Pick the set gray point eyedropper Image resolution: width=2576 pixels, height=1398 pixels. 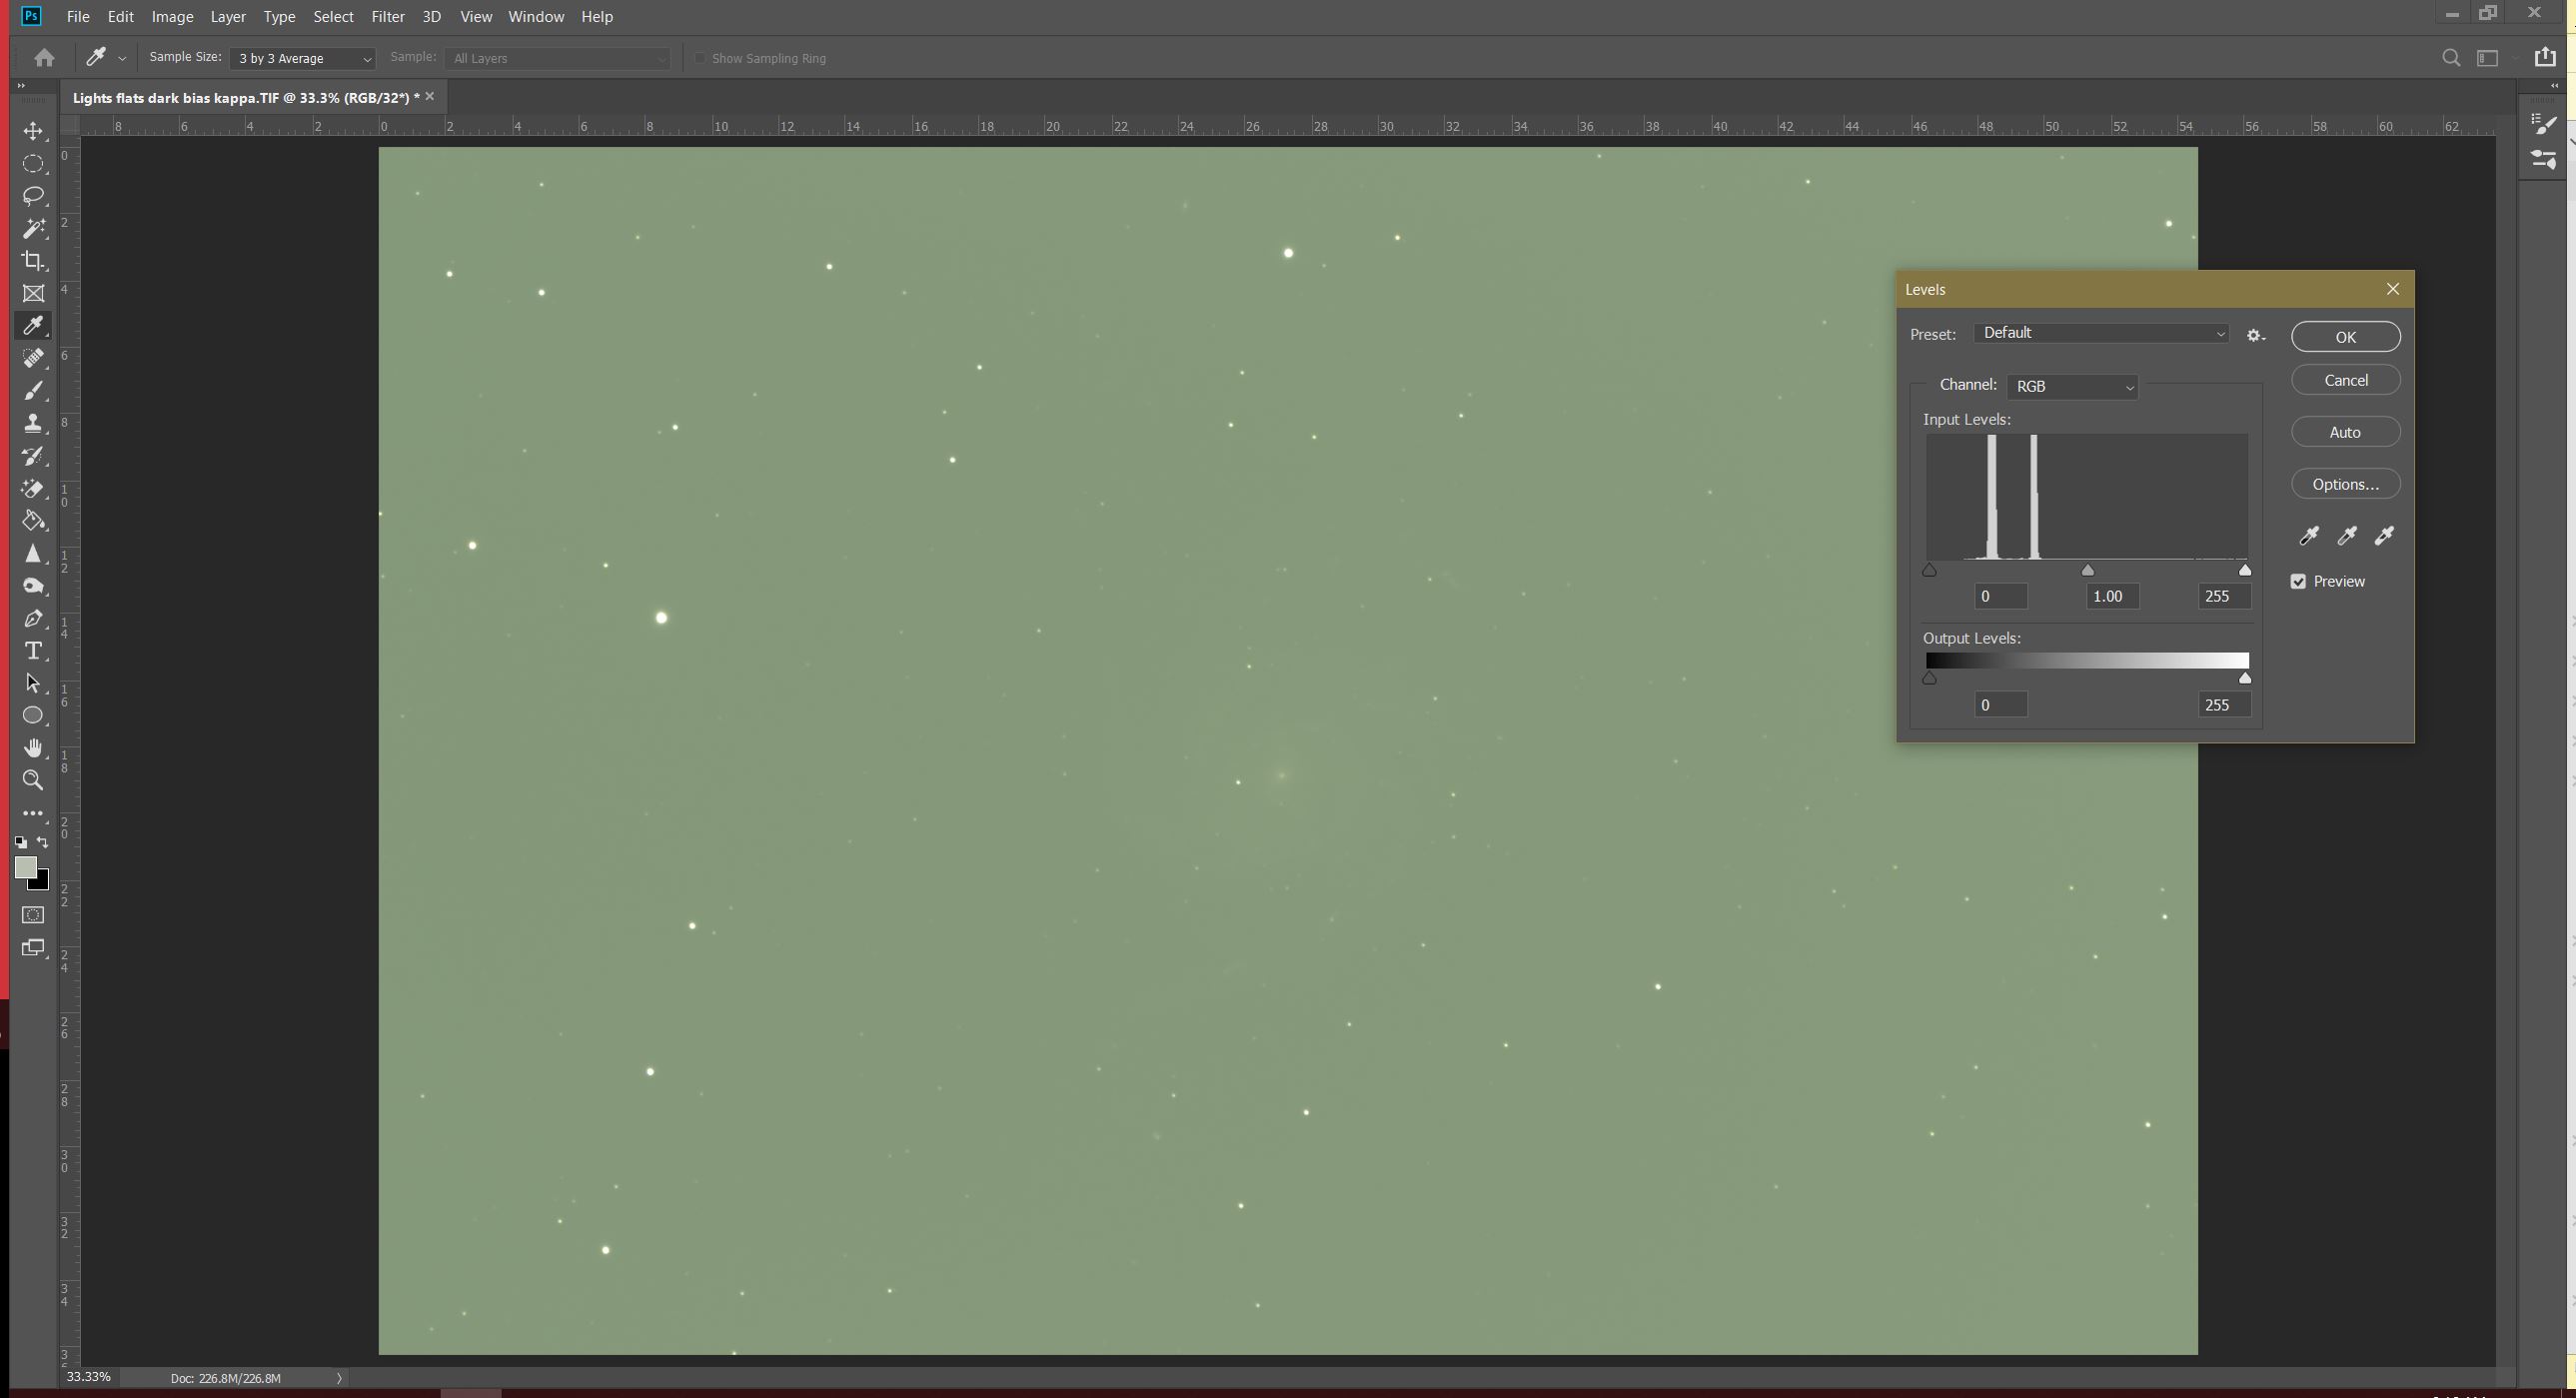click(x=2347, y=536)
